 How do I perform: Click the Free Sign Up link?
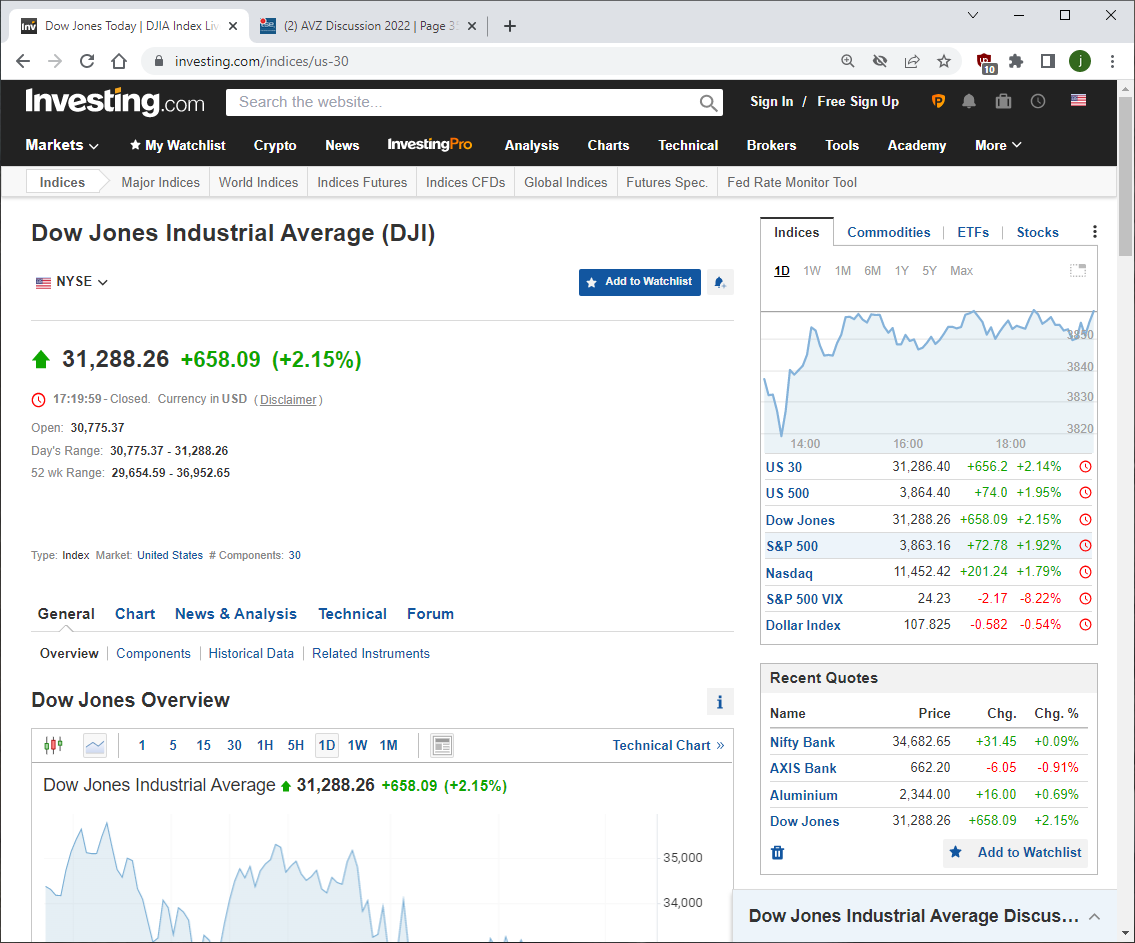(858, 101)
